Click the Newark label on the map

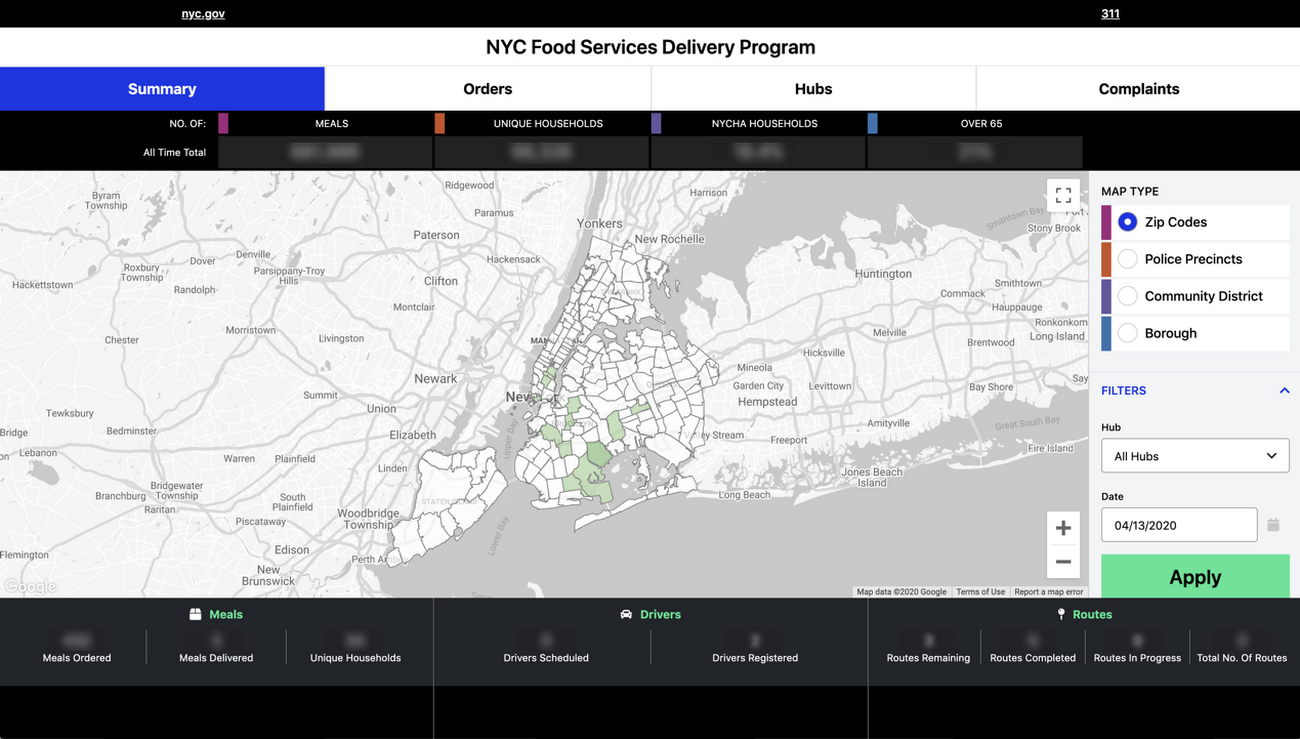coord(435,379)
